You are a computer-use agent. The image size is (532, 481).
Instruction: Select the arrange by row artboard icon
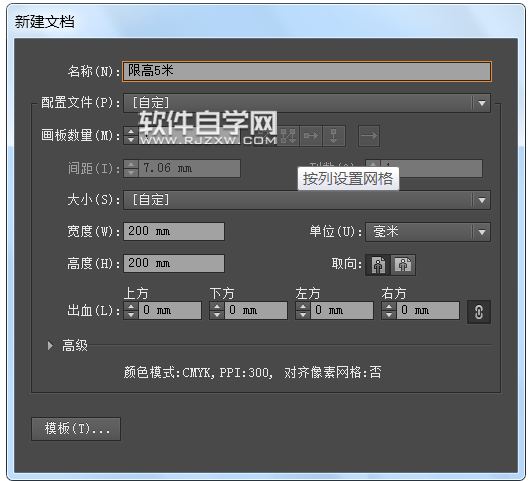(311, 136)
